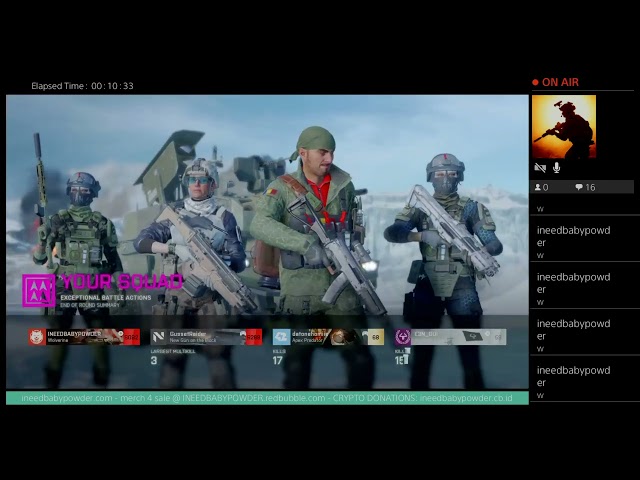
Task: Click the 'KILLS' stat value 17
Action: [x=278, y=360]
